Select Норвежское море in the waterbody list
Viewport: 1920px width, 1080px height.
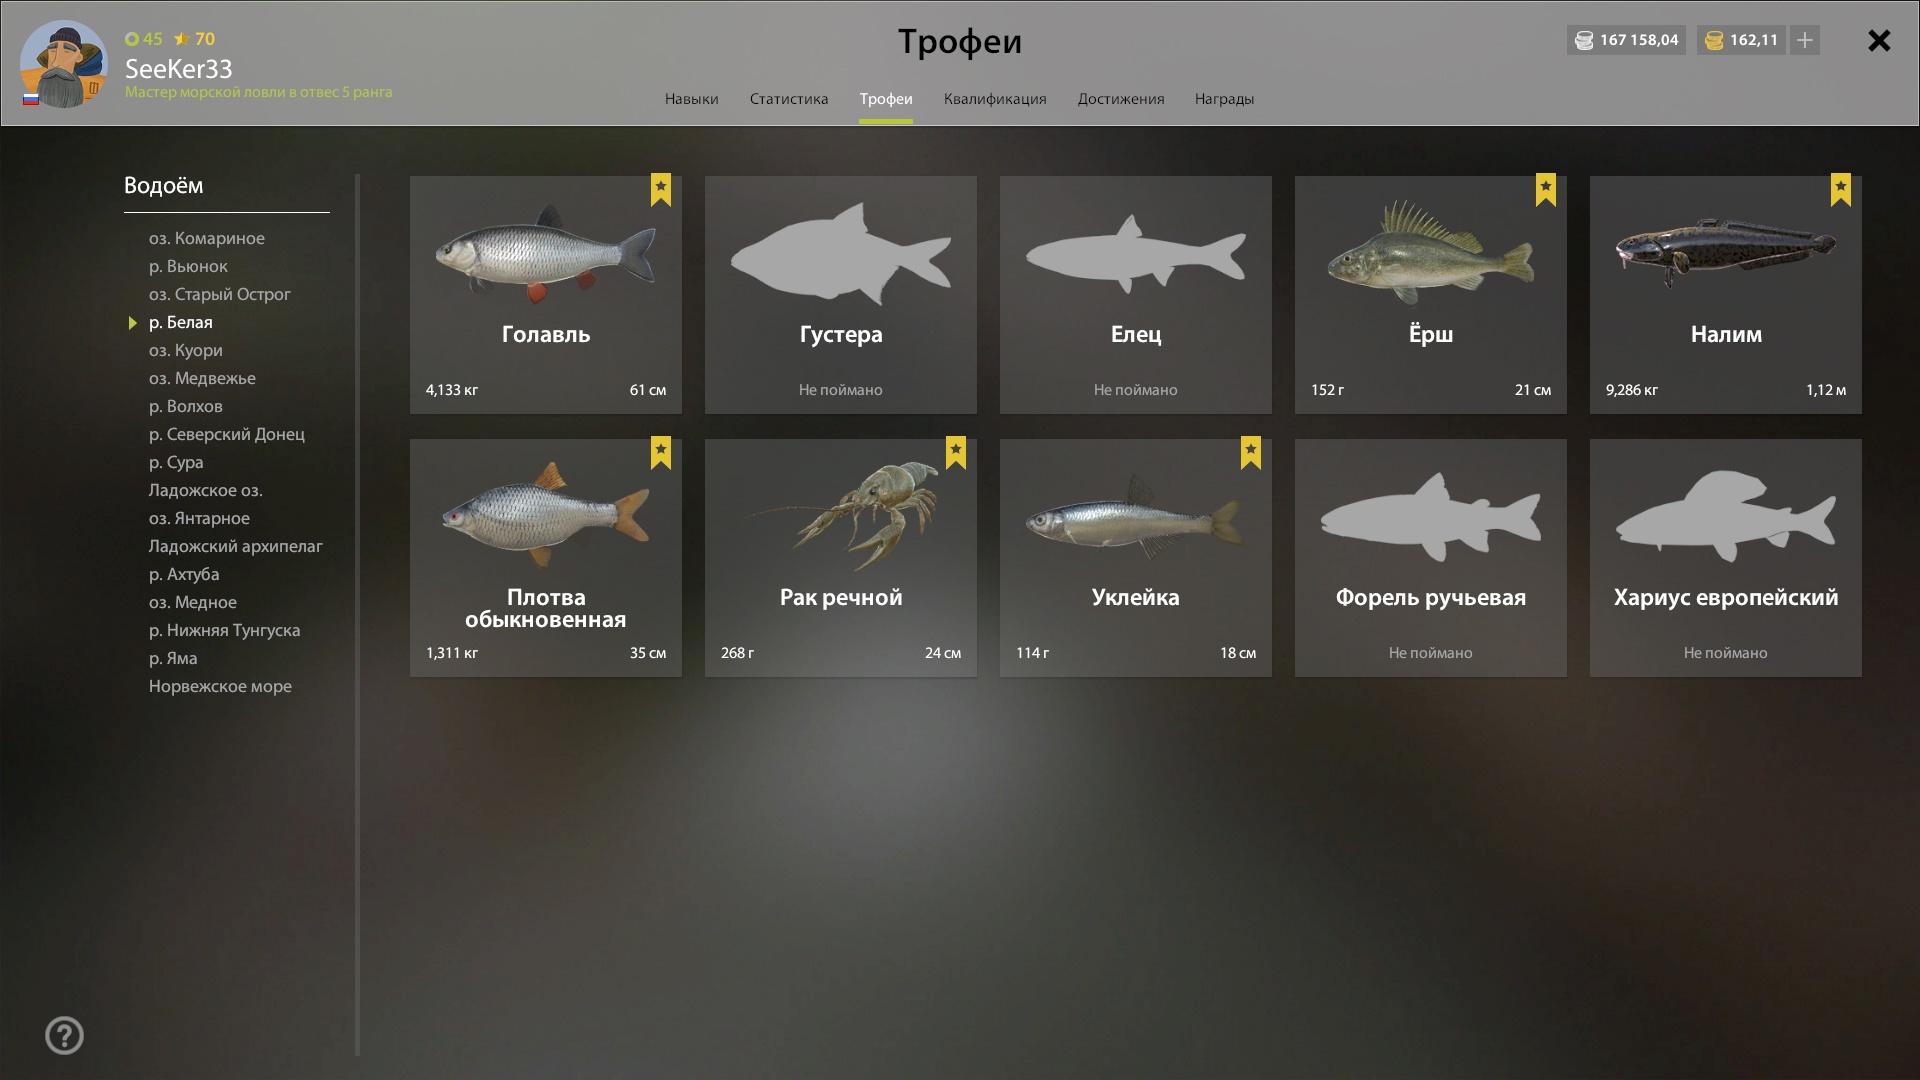tap(220, 686)
